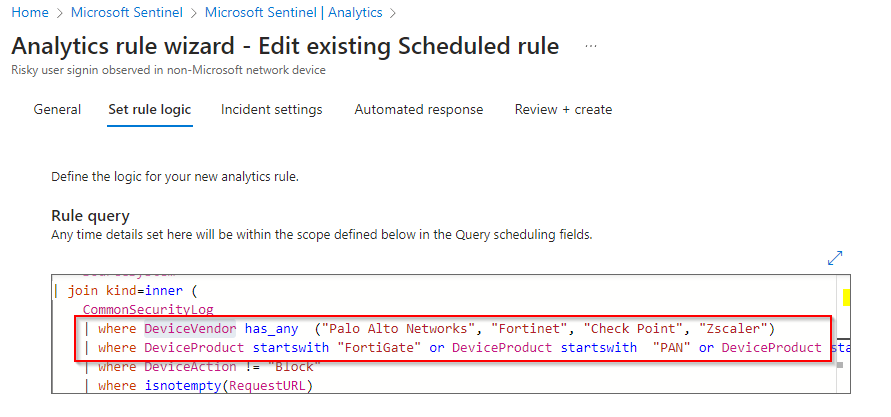Open the Incident settings tab
The height and width of the screenshot is (417, 891).
pos(272,109)
